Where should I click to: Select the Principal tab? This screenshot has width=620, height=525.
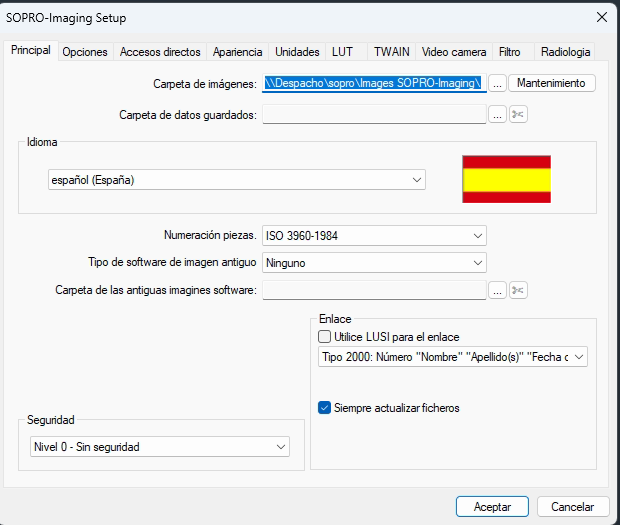[31, 50]
